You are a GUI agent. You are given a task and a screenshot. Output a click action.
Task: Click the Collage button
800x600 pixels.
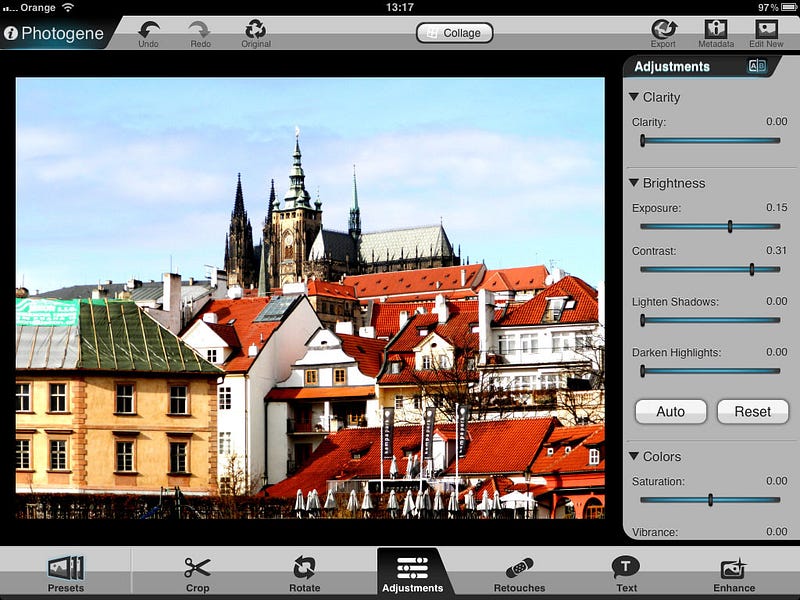click(455, 33)
